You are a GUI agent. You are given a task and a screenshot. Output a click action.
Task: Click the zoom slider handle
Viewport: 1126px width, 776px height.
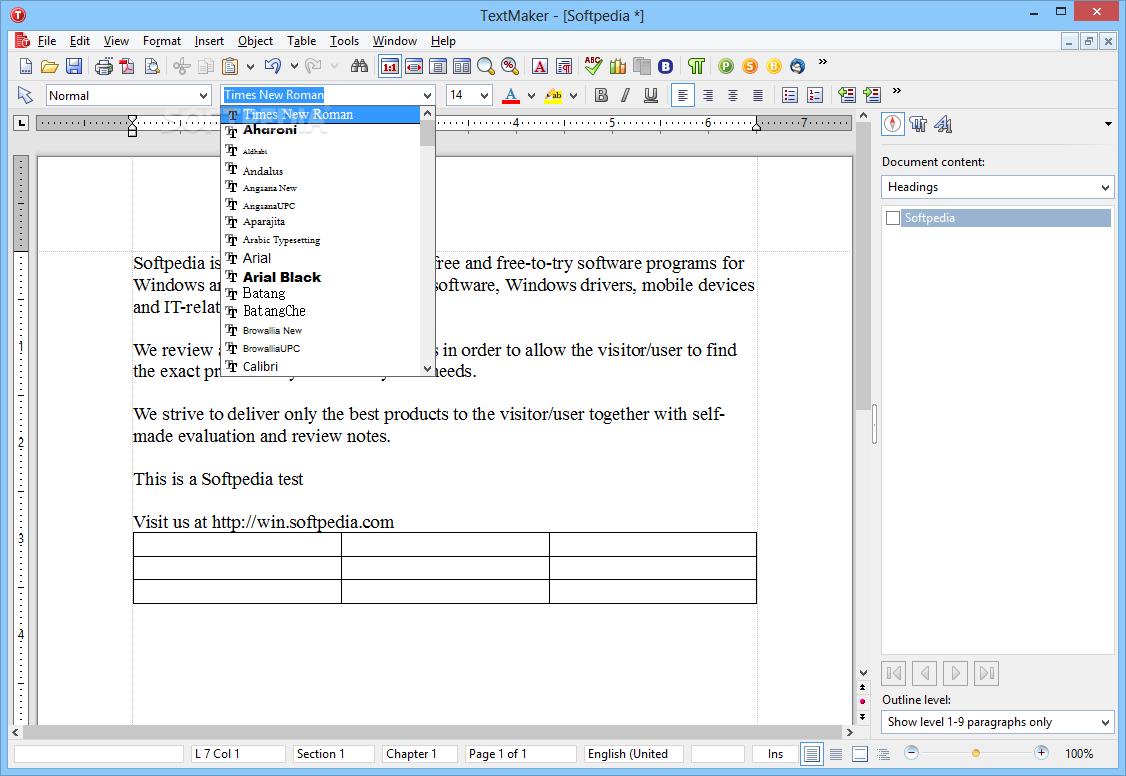[x=976, y=754]
